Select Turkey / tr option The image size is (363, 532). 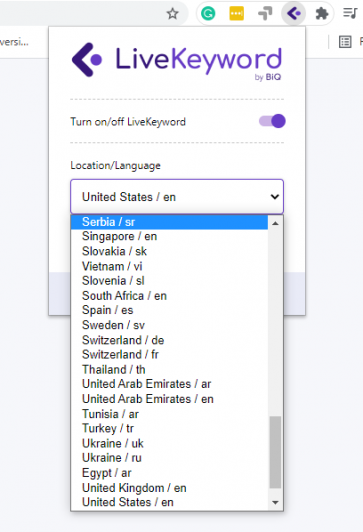click(x=169, y=429)
